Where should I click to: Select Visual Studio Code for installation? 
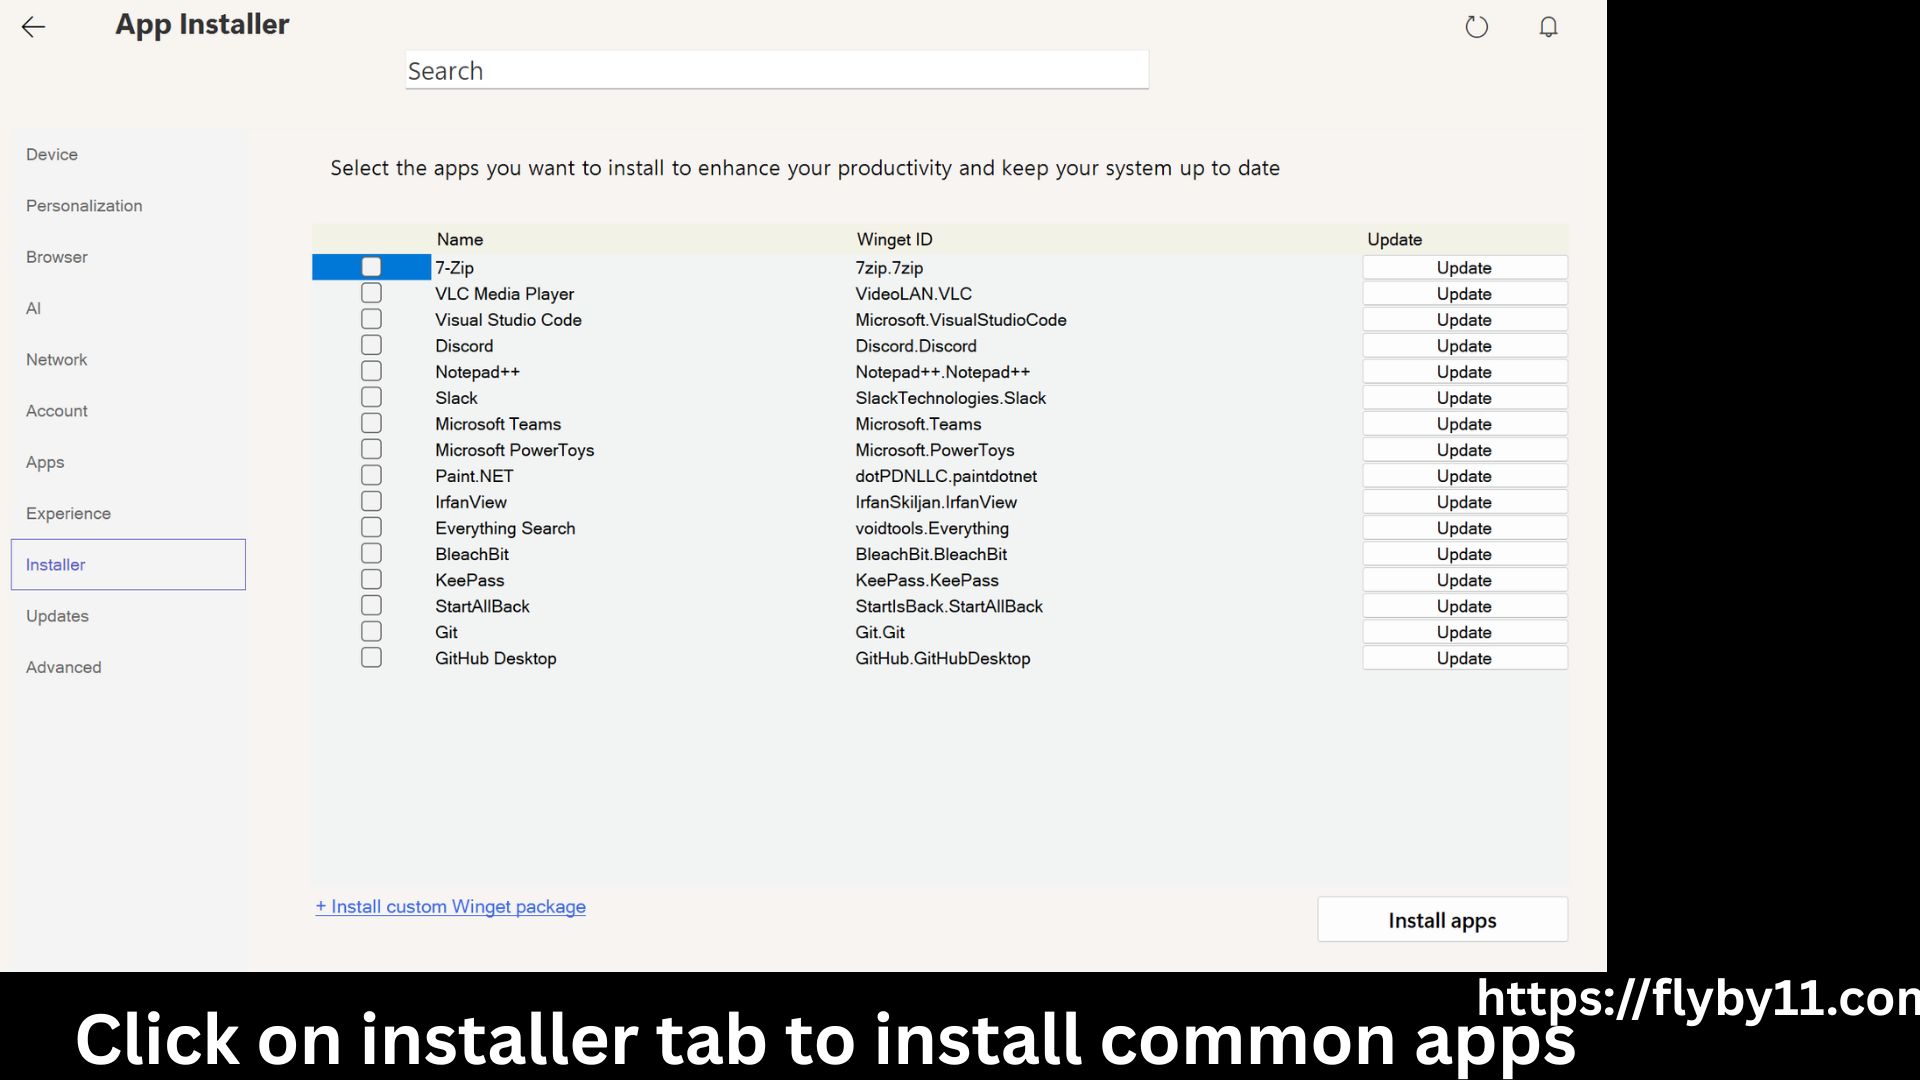371,318
